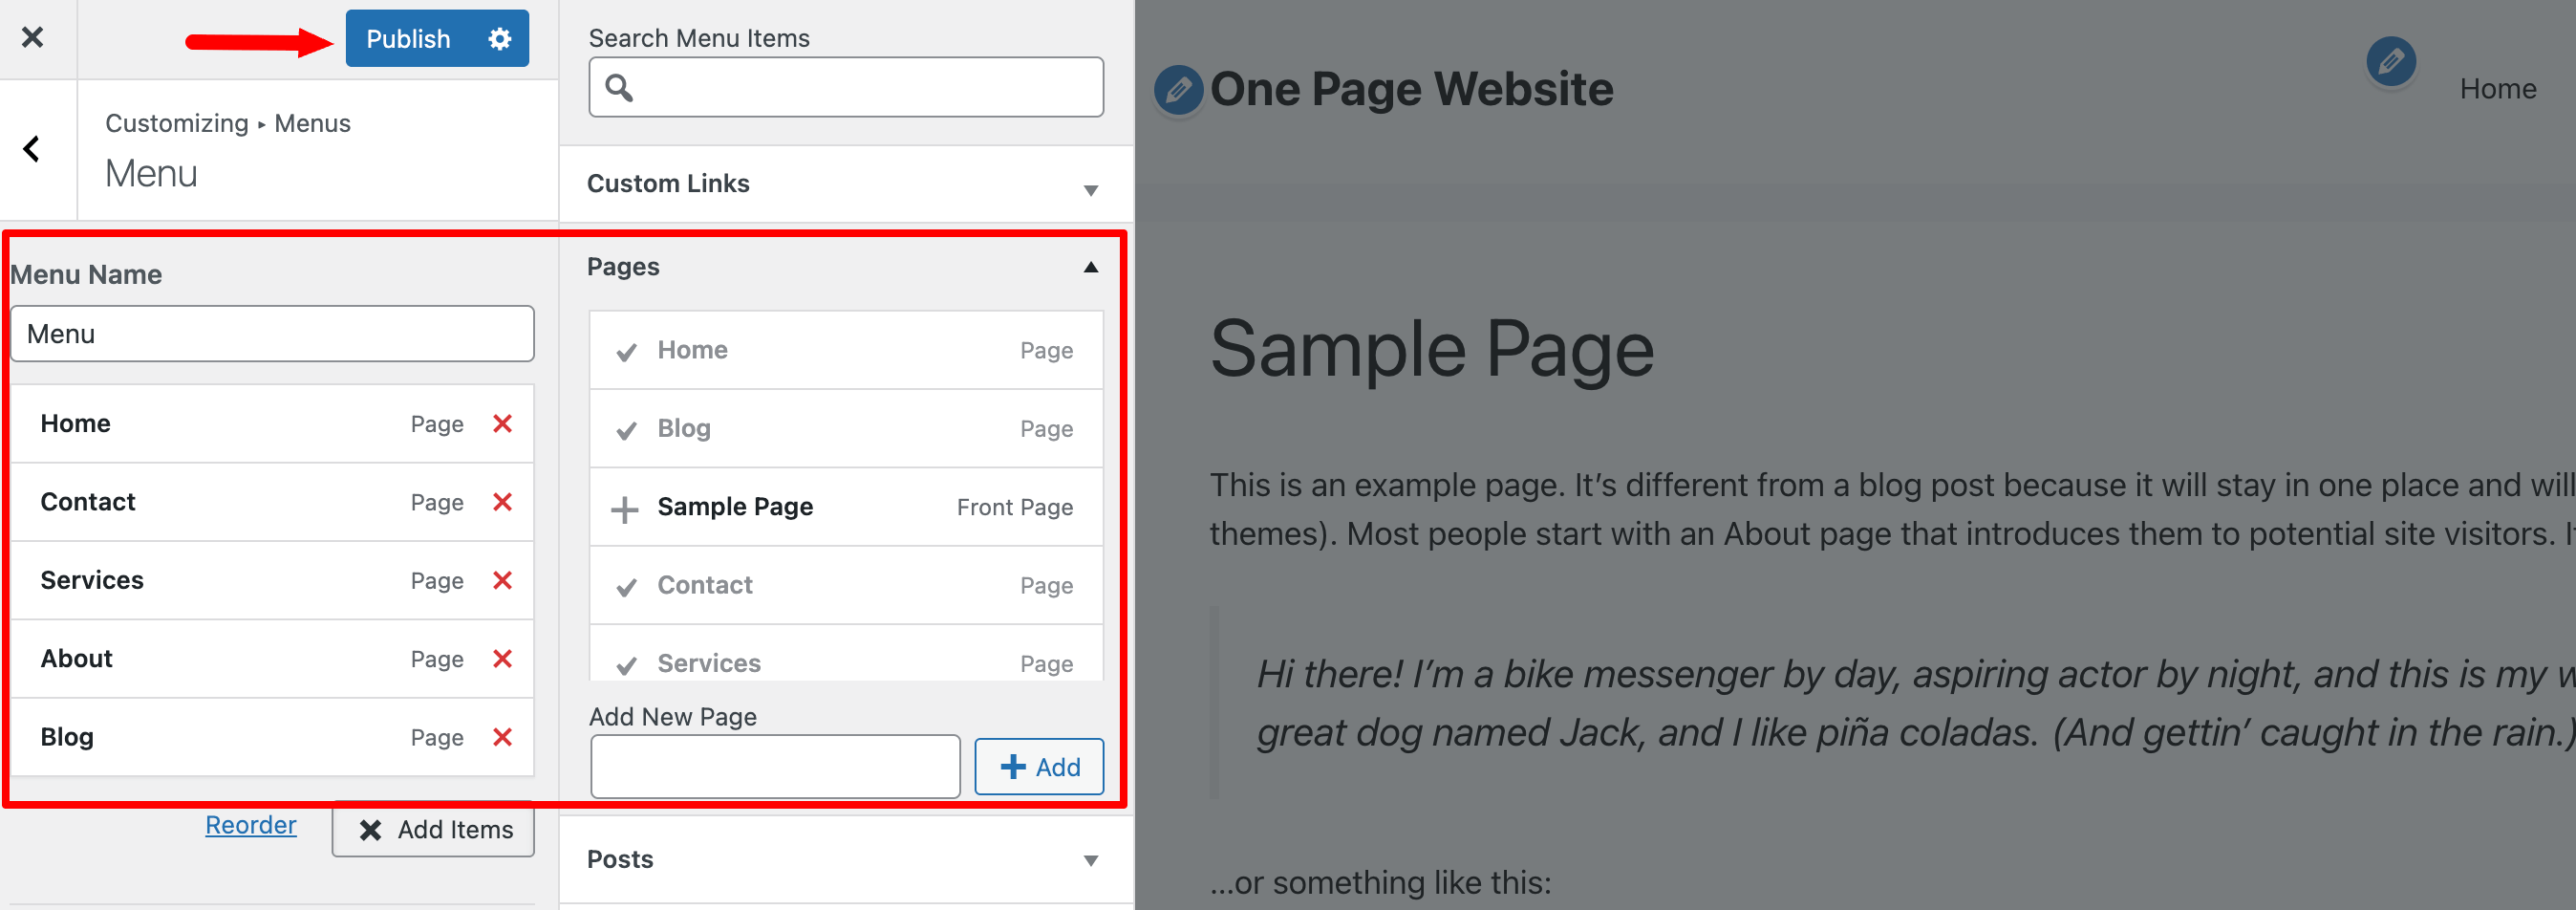Expand the Custom Links section

pyautogui.click(x=846, y=184)
